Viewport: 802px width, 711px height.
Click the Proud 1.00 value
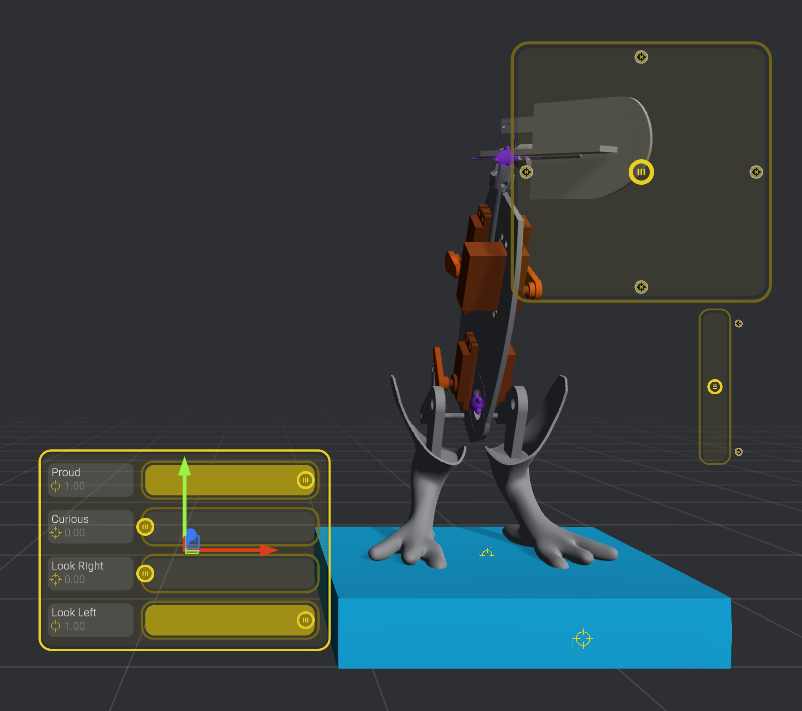[x=74, y=486]
